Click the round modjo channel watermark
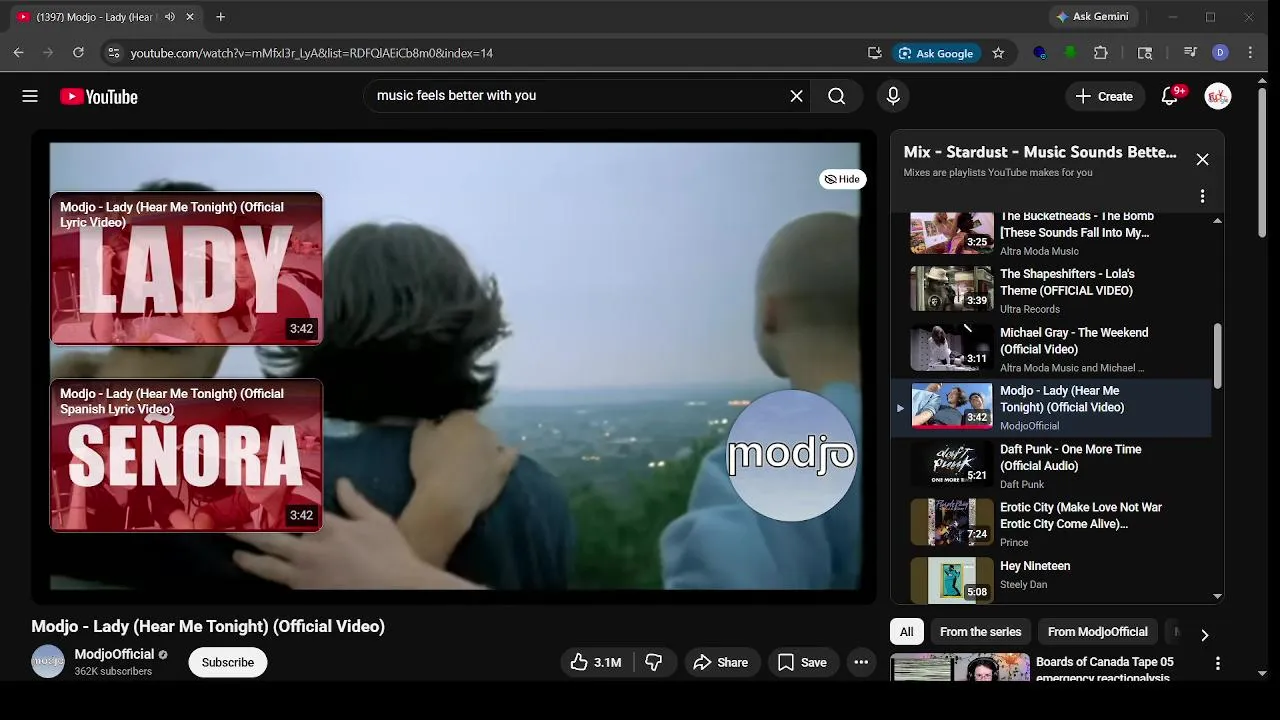 tap(791, 455)
